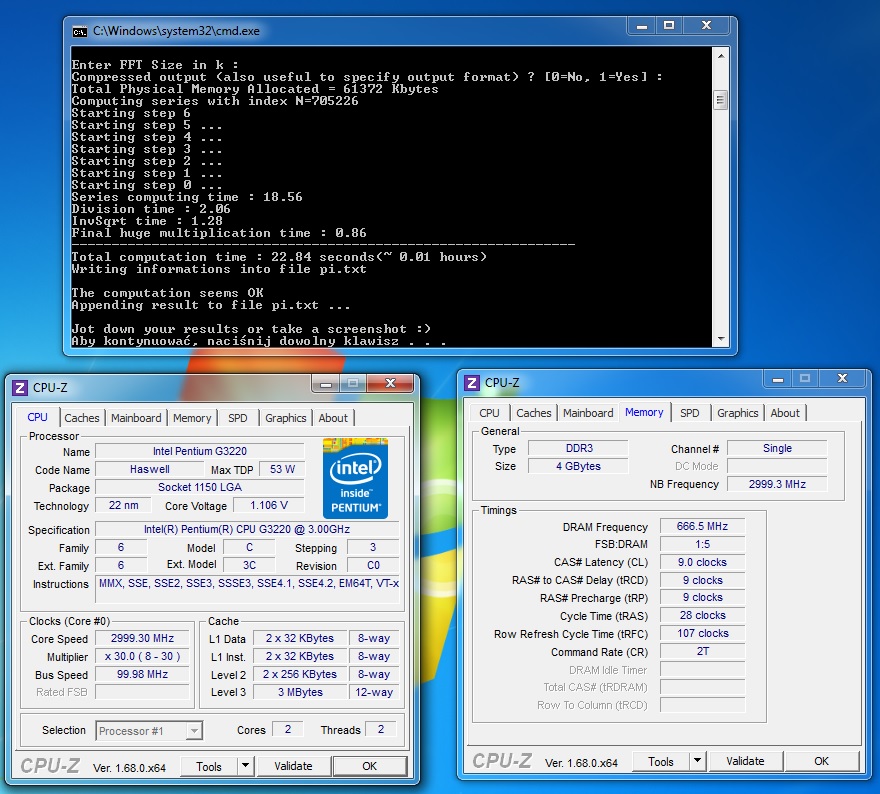Screen dimensions: 880x794
Task: Click the Max TDP 53 W value
Action: [282, 469]
